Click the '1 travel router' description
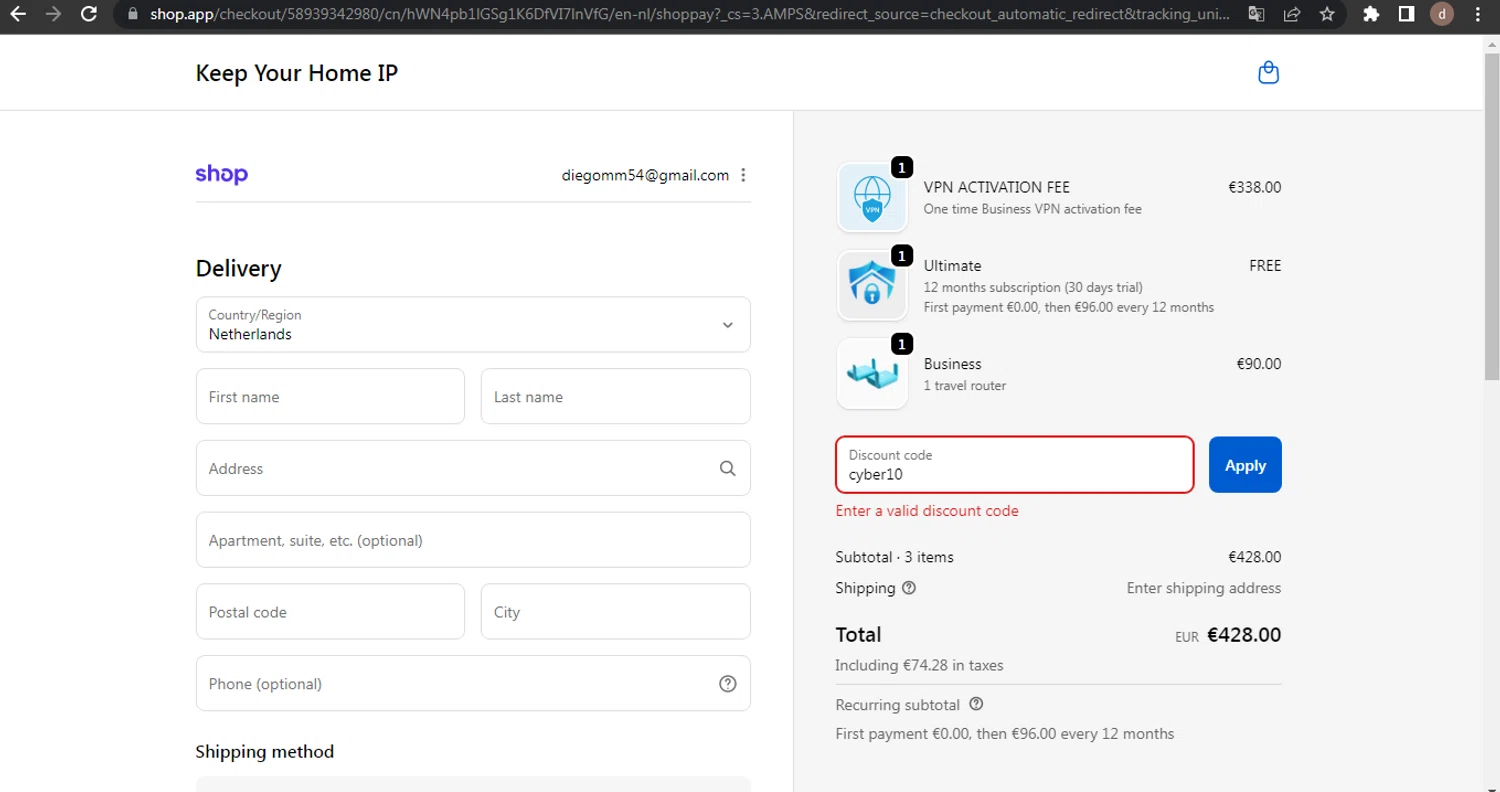Screen dimensions: 1500x792 pyautogui.click(x=965, y=386)
